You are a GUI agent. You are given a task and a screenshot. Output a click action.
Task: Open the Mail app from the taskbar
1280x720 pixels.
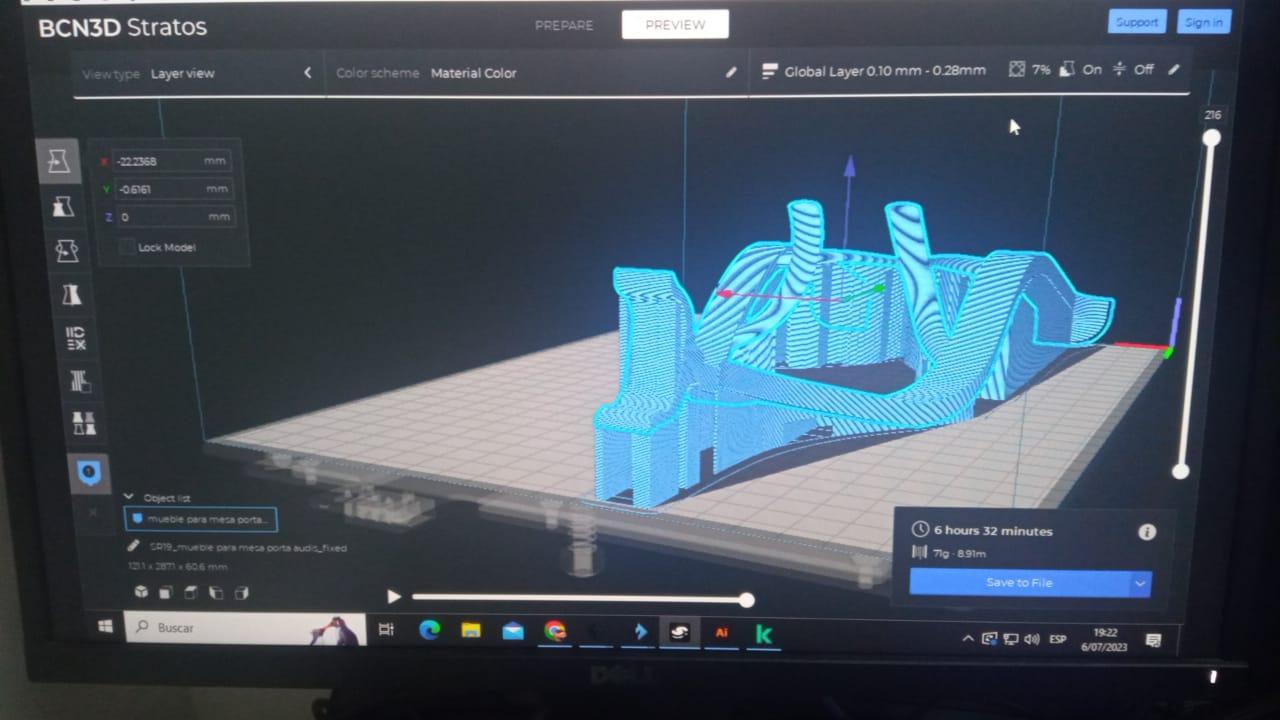pyautogui.click(x=513, y=631)
